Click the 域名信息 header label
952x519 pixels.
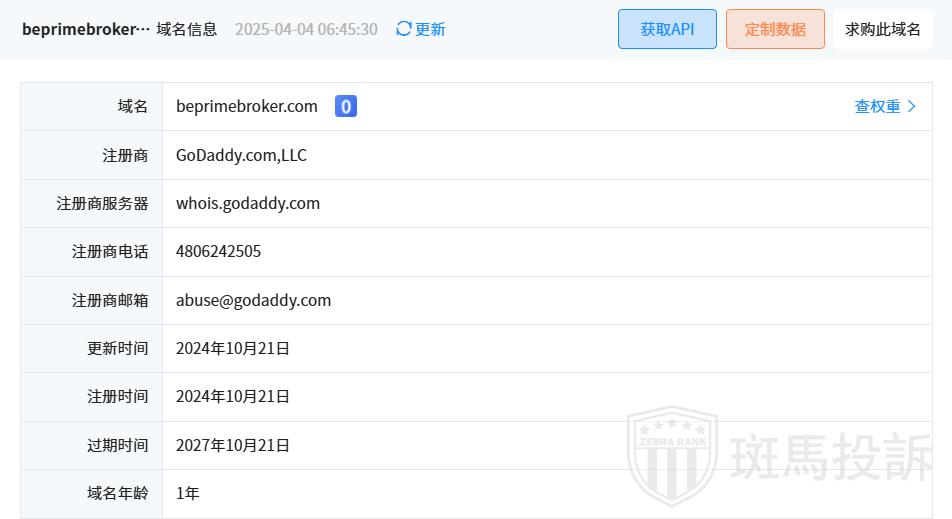point(186,29)
